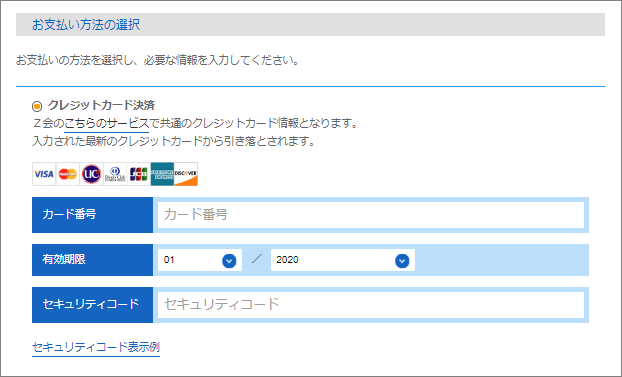Click the クレジットカード決済 label text
This screenshot has height=377, width=622.
click(102, 105)
